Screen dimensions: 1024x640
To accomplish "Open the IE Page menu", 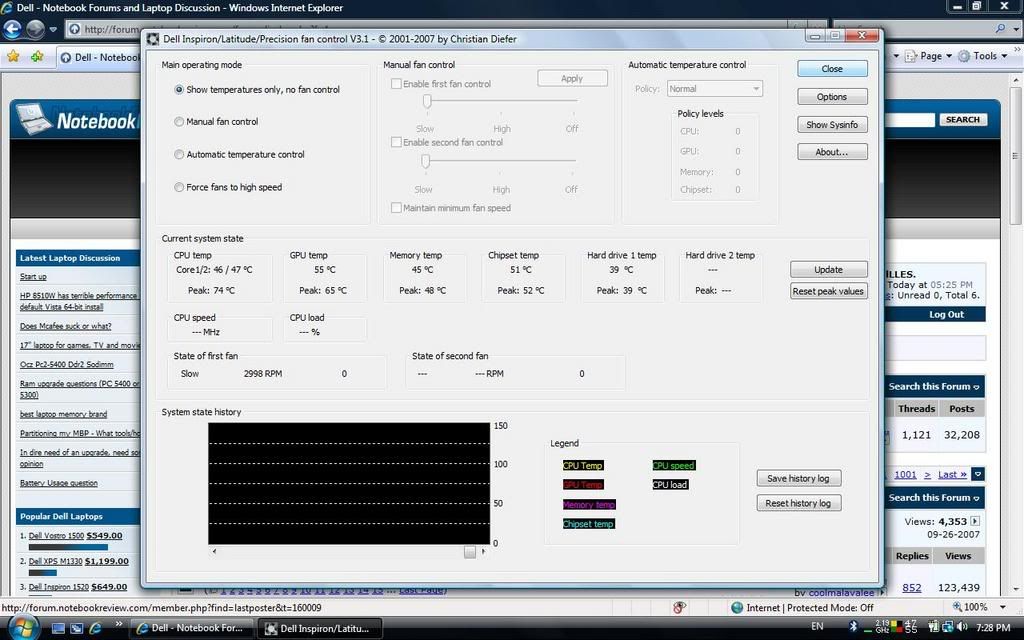I will (929, 56).
